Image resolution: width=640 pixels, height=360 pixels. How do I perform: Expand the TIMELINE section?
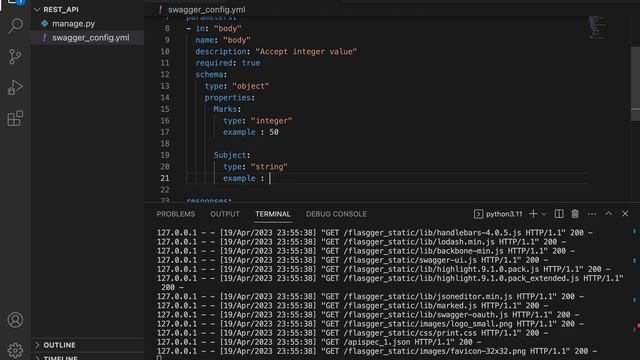tap(60, 358)
